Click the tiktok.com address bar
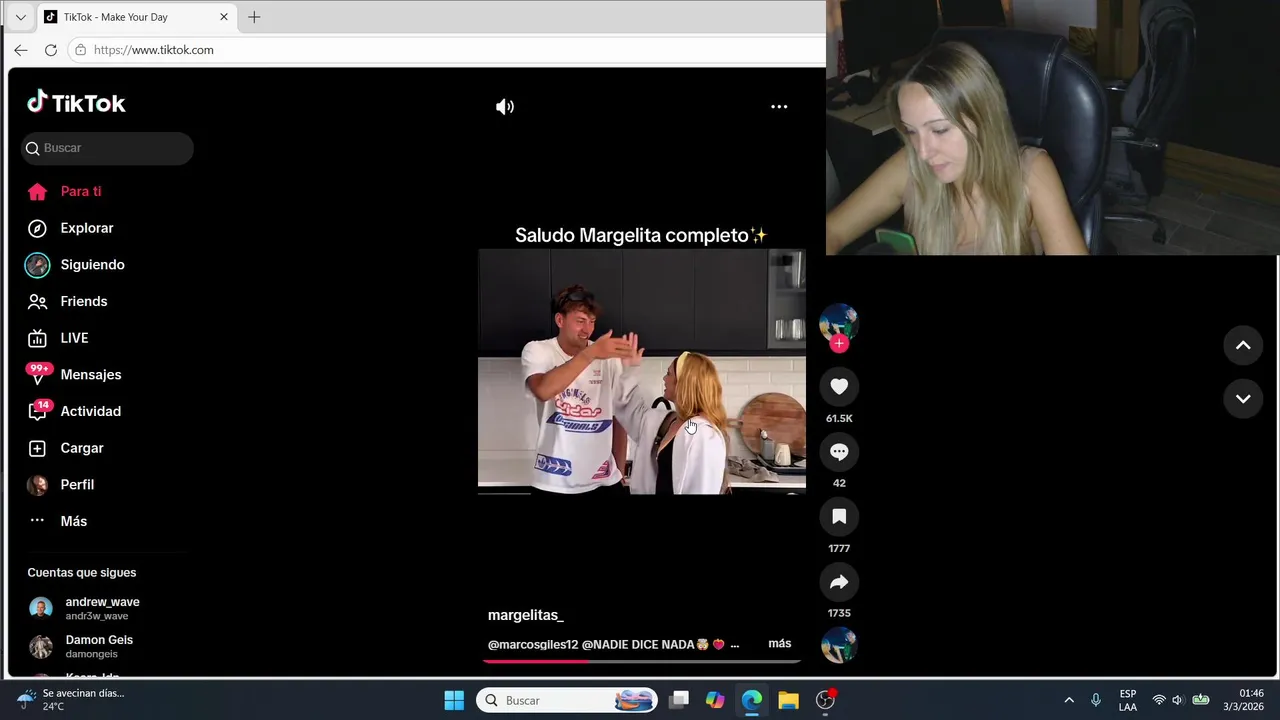 447,50
